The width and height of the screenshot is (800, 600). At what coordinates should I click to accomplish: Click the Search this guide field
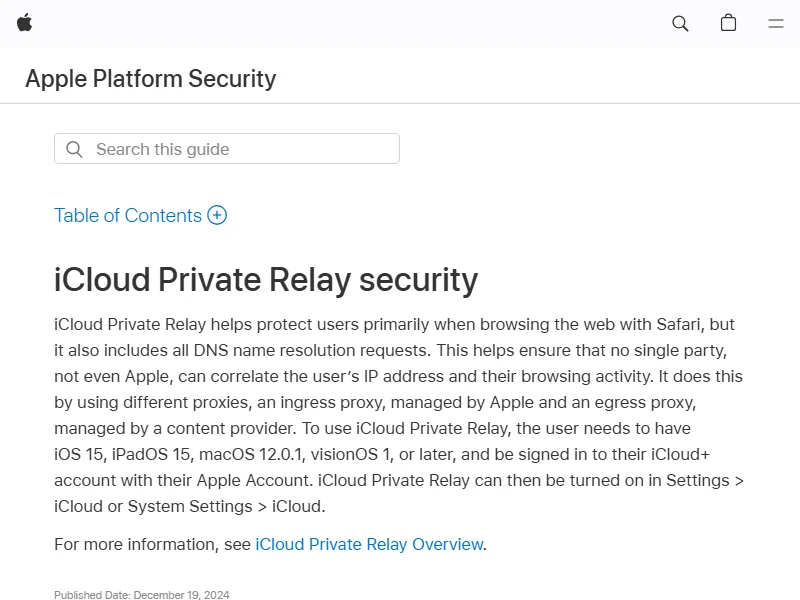pyautogui.click(x=227, y=148)
